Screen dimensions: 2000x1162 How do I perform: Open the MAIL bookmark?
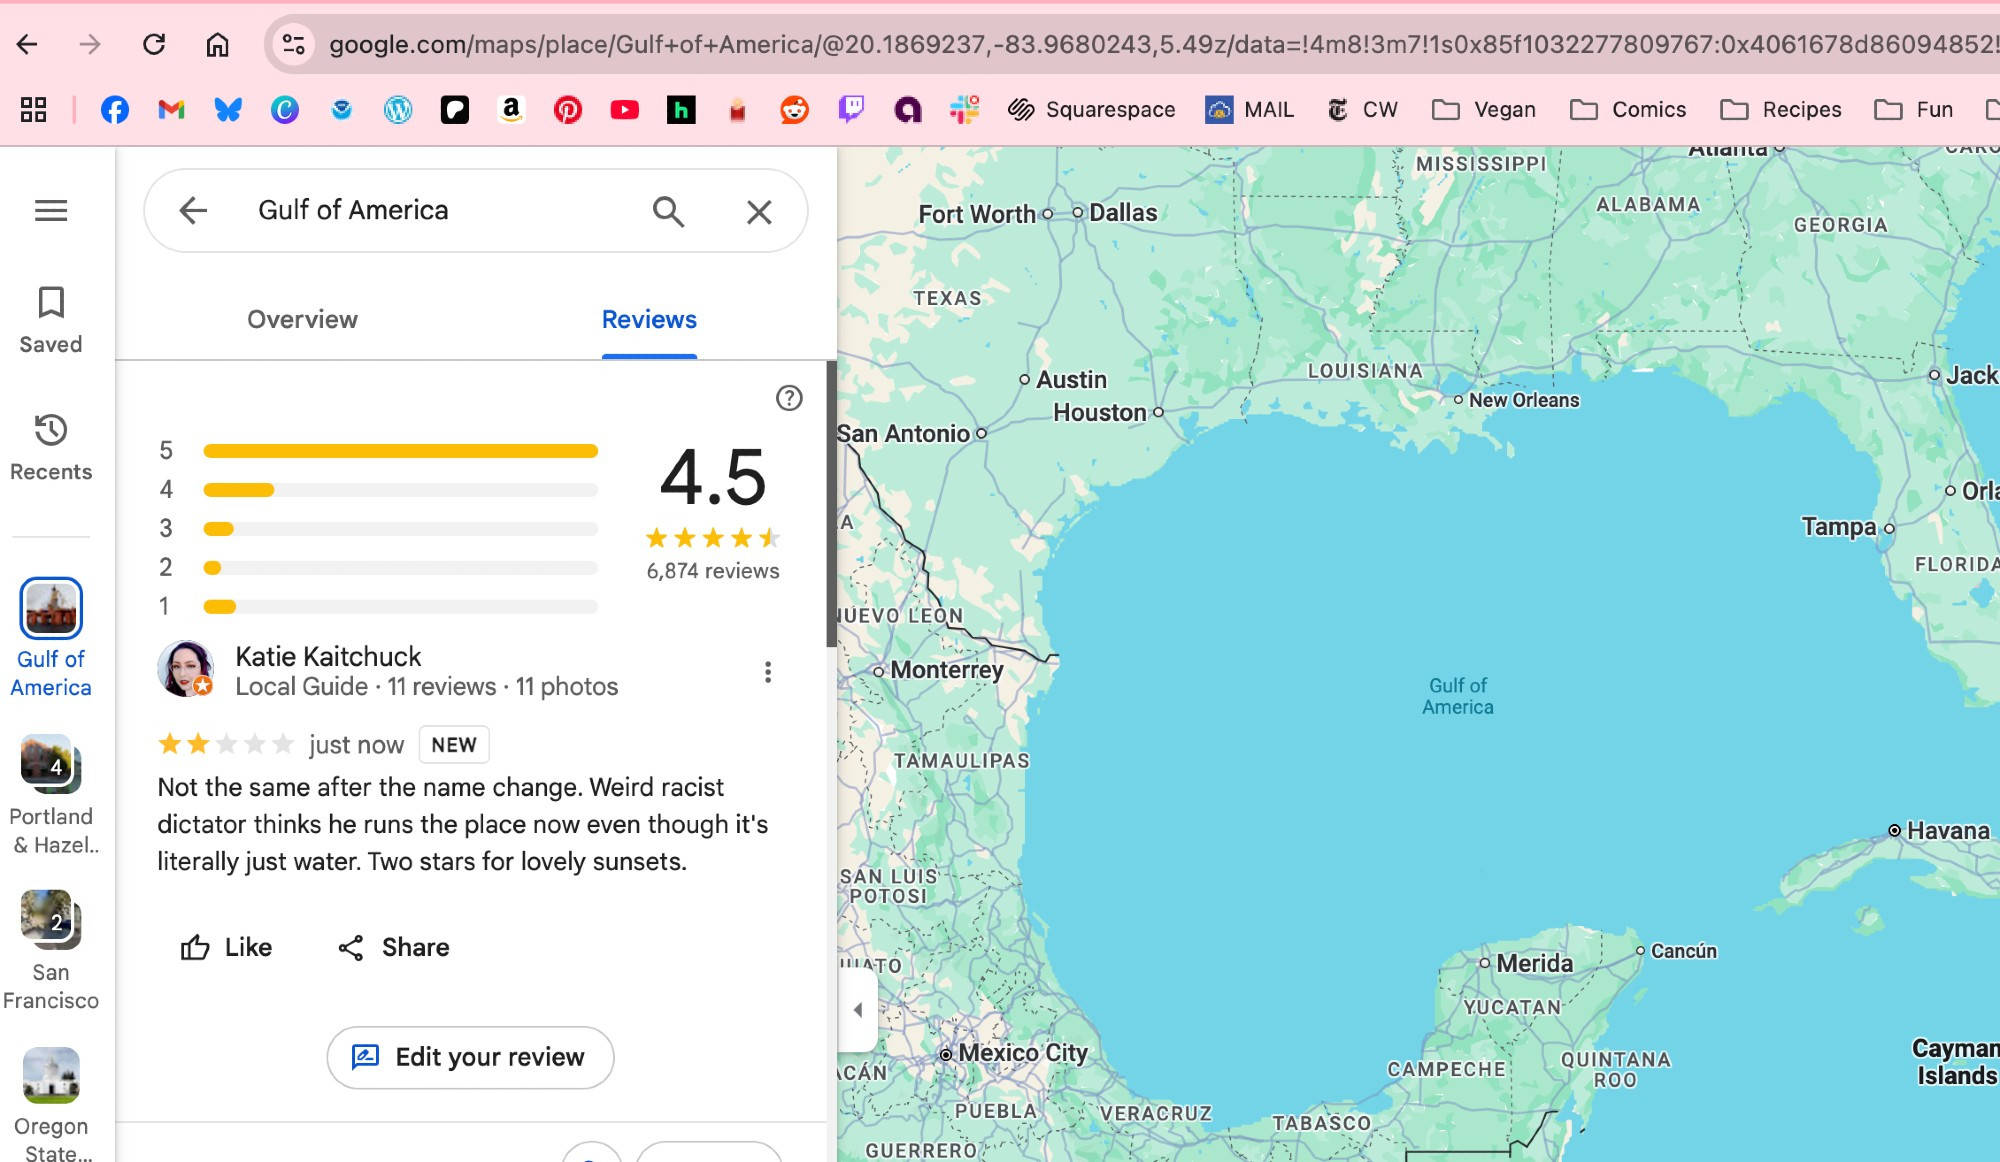tap(1250, 110)
